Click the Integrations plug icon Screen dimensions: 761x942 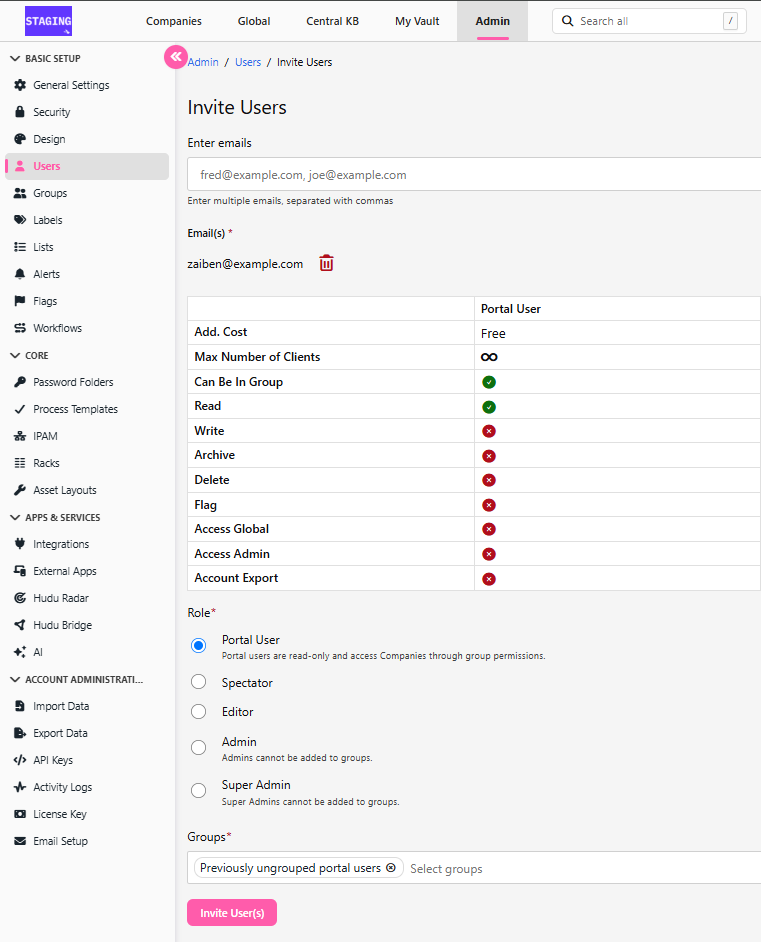point(20,544)
